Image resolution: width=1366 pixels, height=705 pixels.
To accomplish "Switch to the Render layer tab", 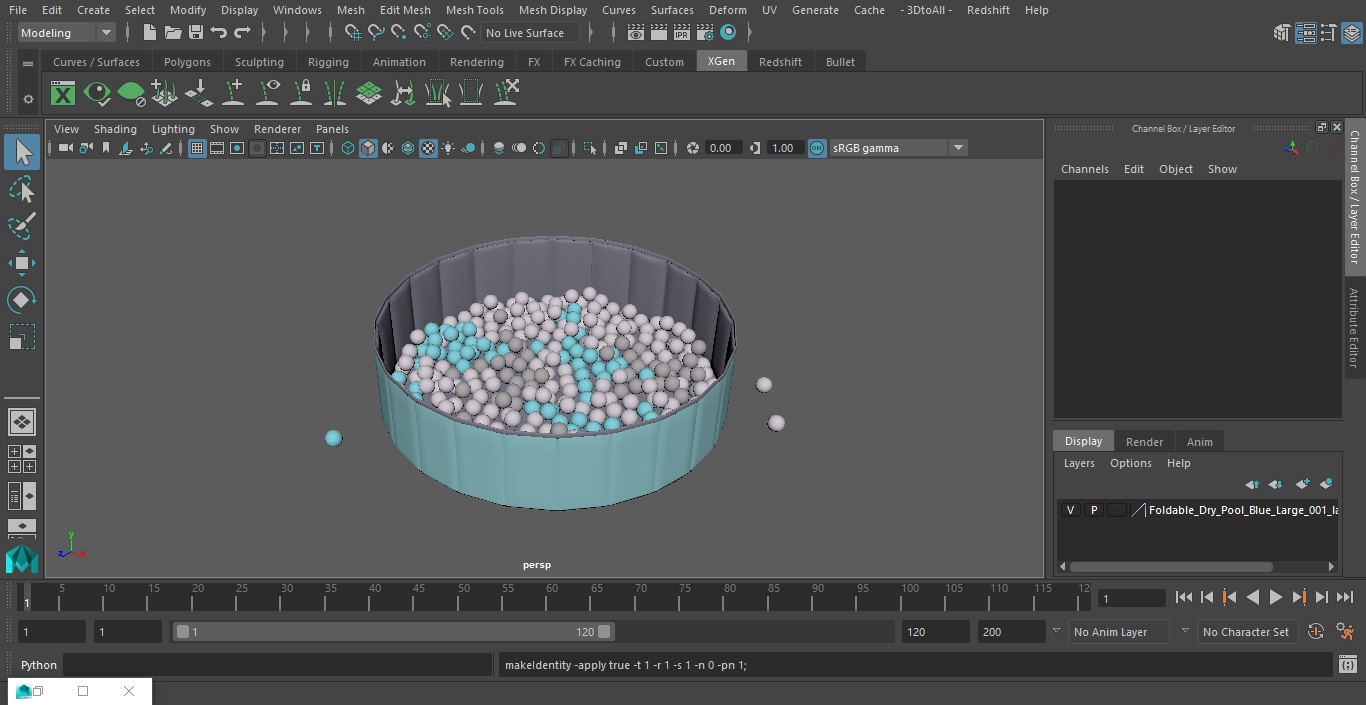I will pyautogui.click(x=1144, y=442).
